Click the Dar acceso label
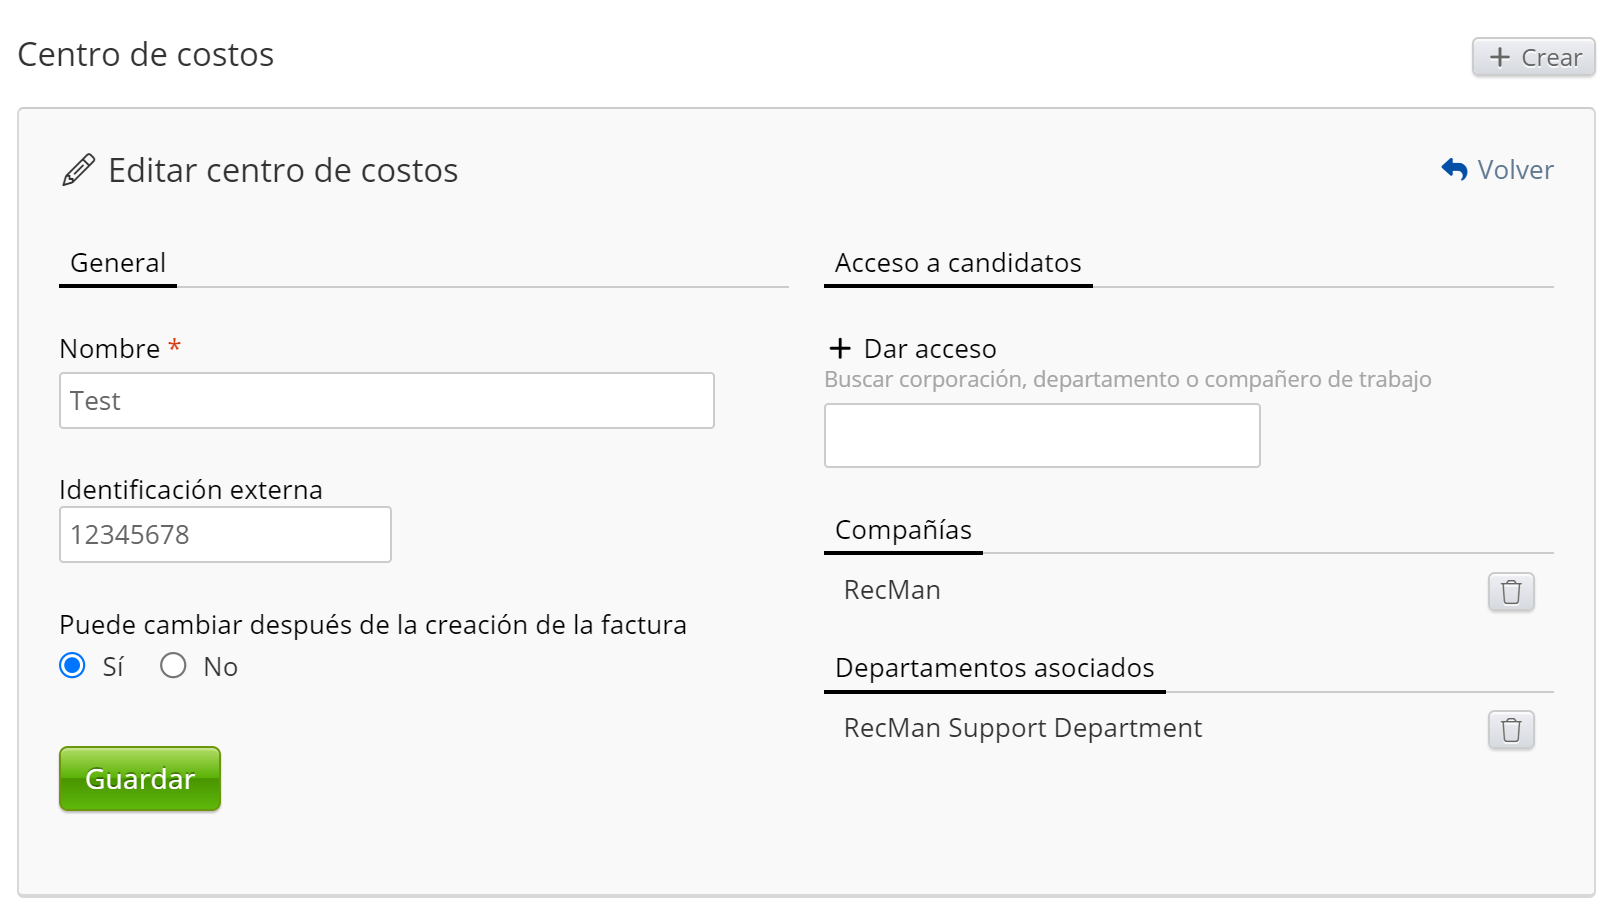This screenshot has height=906, width=1611. tap(930, 349)
